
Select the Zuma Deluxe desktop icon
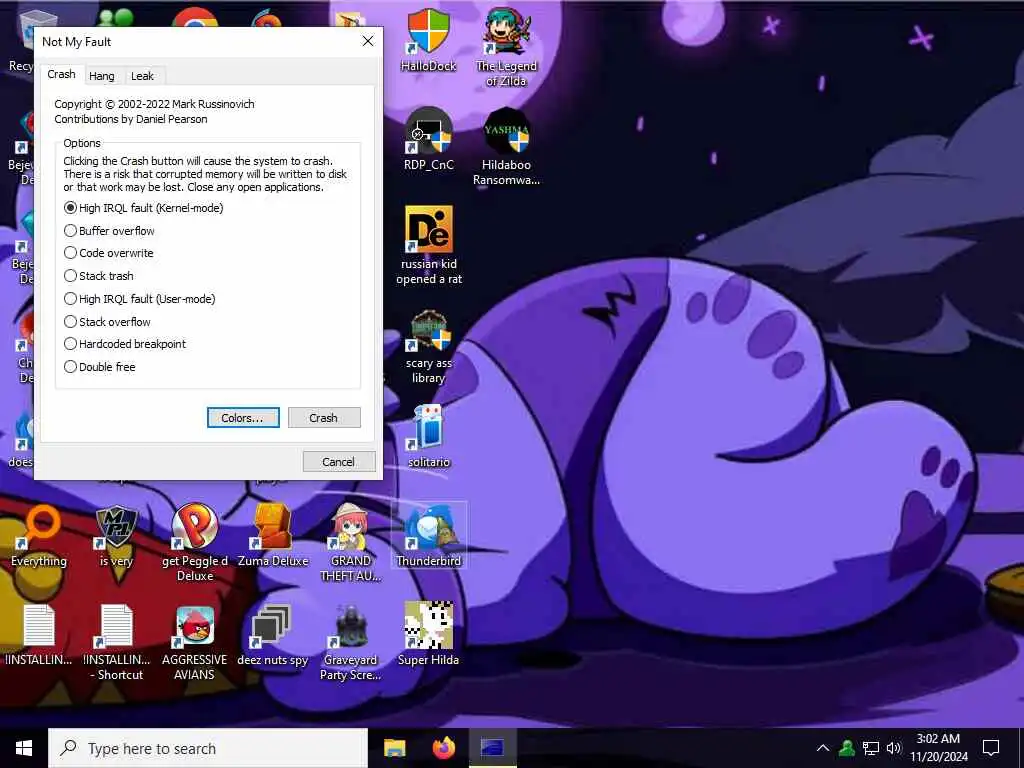pos(273,535)
